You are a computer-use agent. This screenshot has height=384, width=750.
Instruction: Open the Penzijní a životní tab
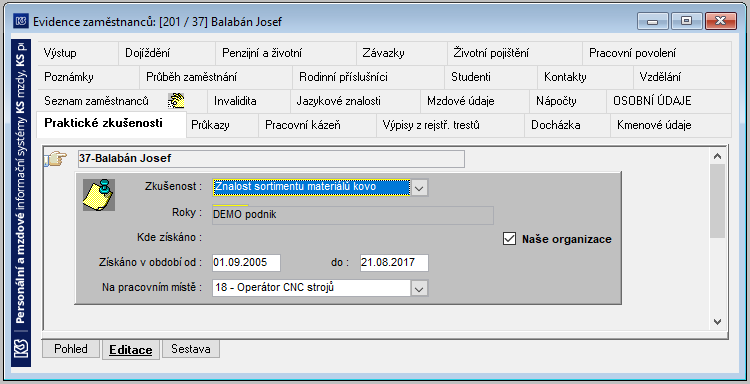pyautogui.click(x=286, y=53)
